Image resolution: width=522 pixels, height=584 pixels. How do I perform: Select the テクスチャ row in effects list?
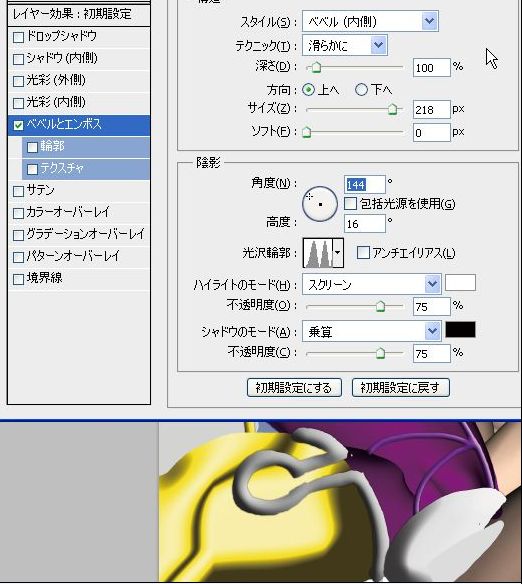point(86,169)
